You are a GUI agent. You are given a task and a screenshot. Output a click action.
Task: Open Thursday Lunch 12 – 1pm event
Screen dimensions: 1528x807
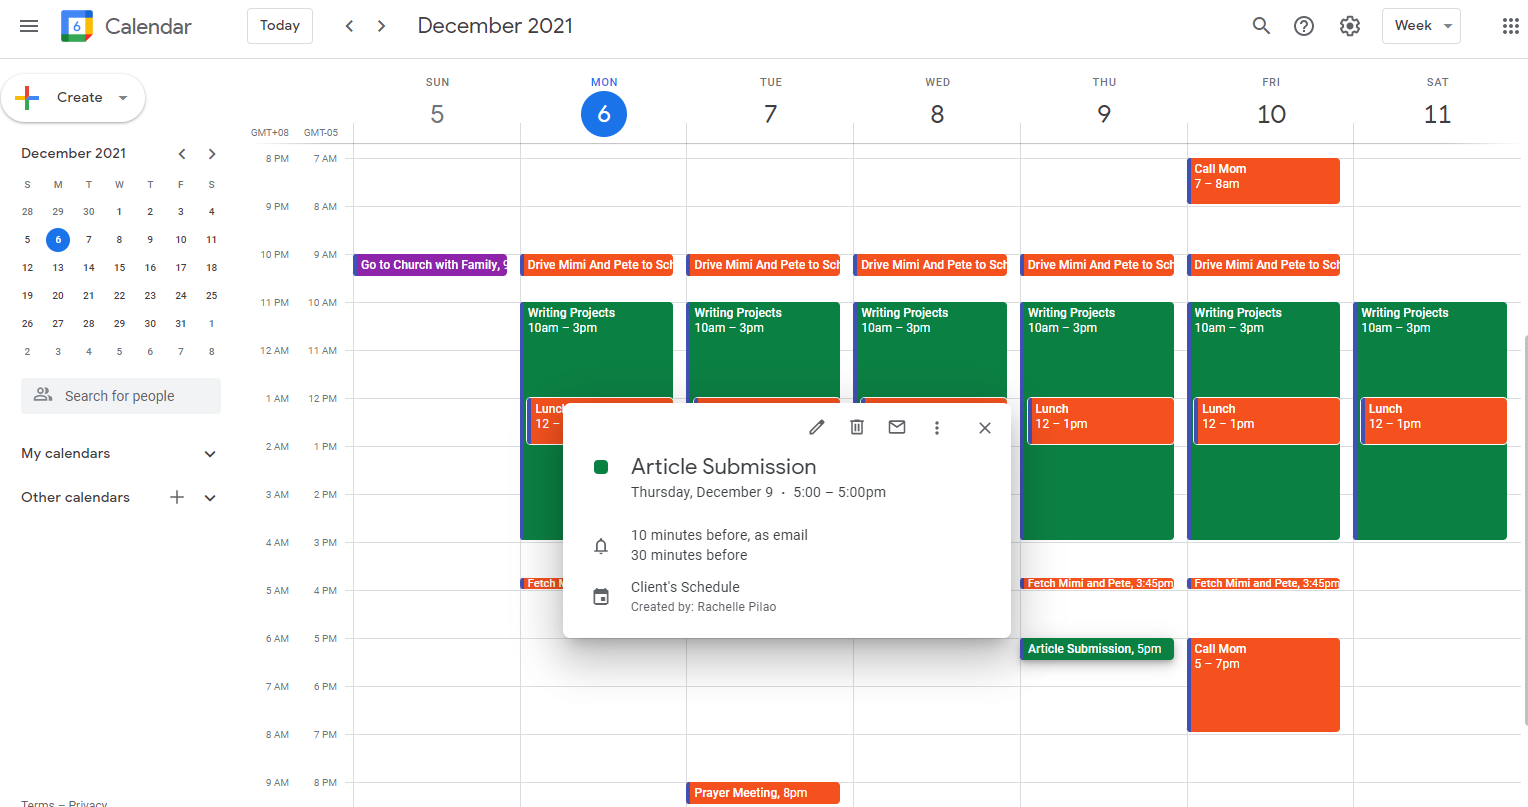coord(1101,421)
